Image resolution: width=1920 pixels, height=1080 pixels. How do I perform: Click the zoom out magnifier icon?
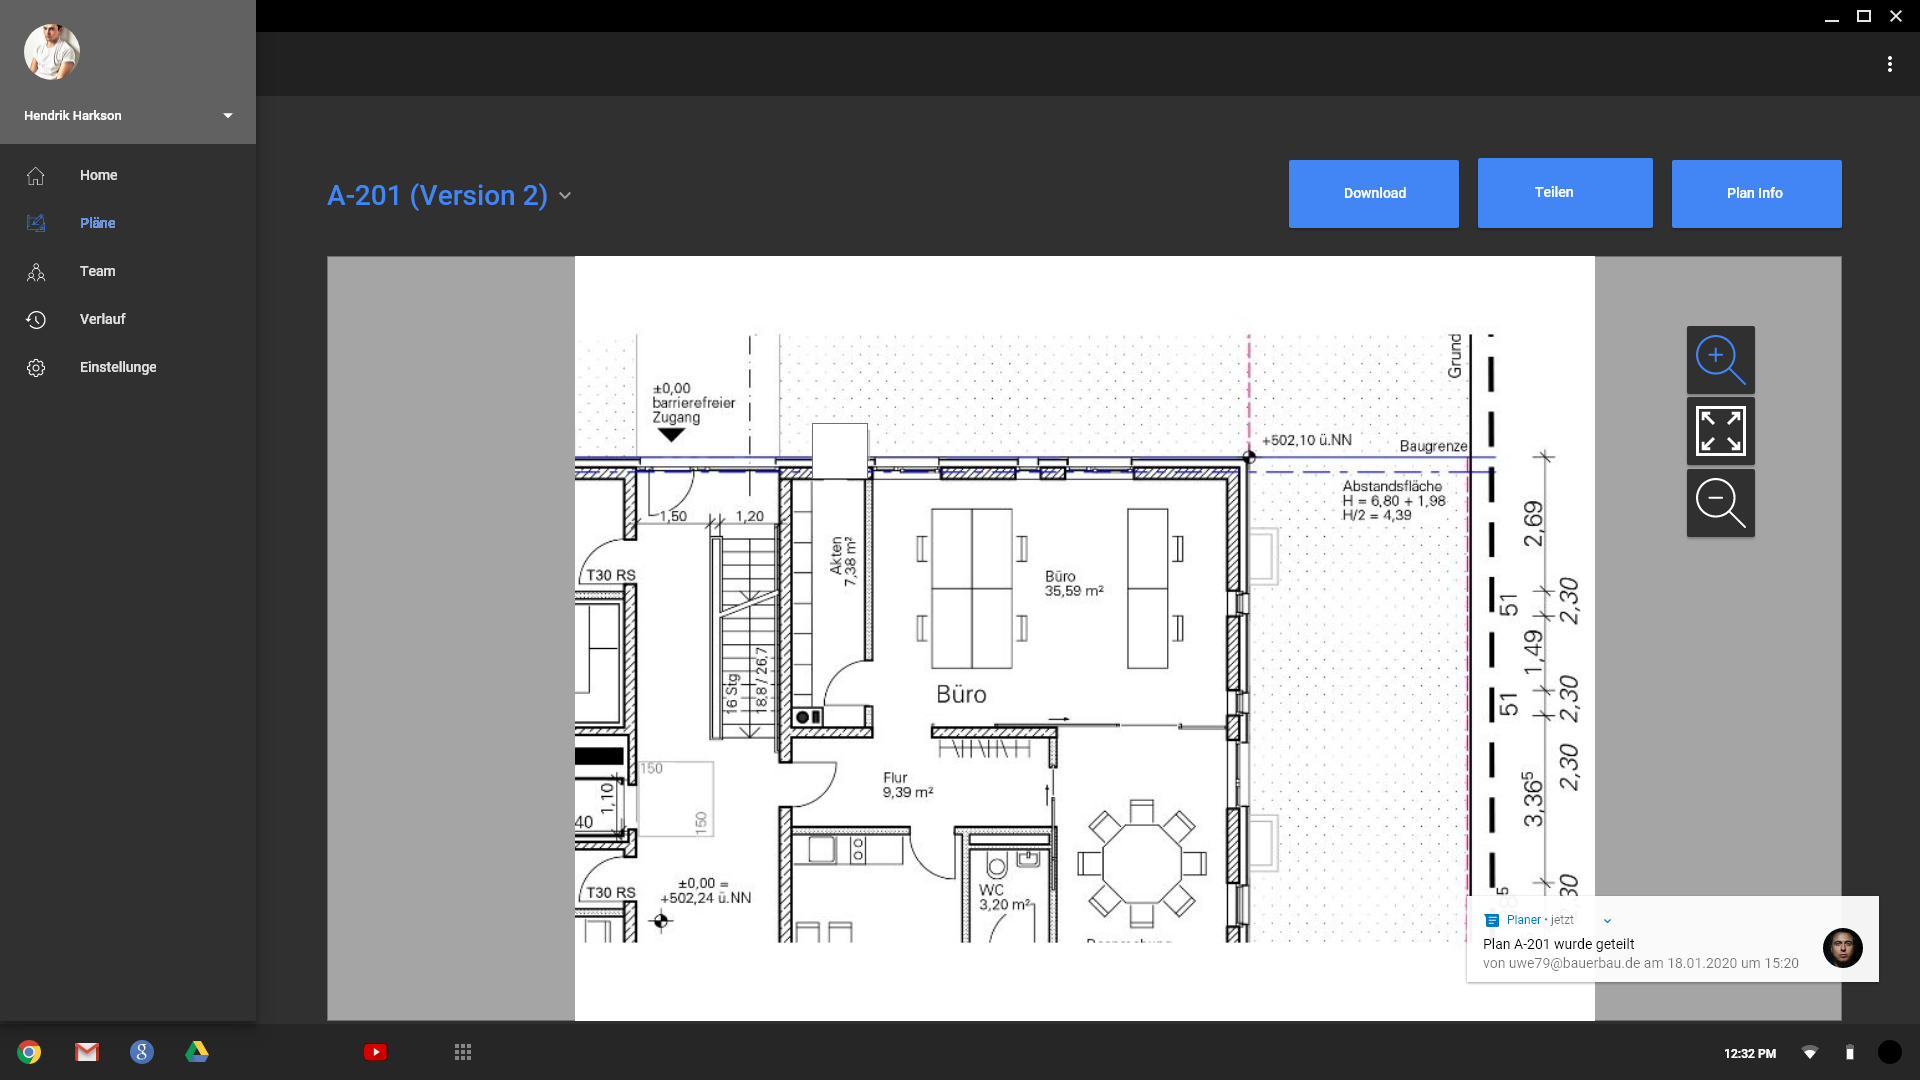click(x=1720, y=503)
